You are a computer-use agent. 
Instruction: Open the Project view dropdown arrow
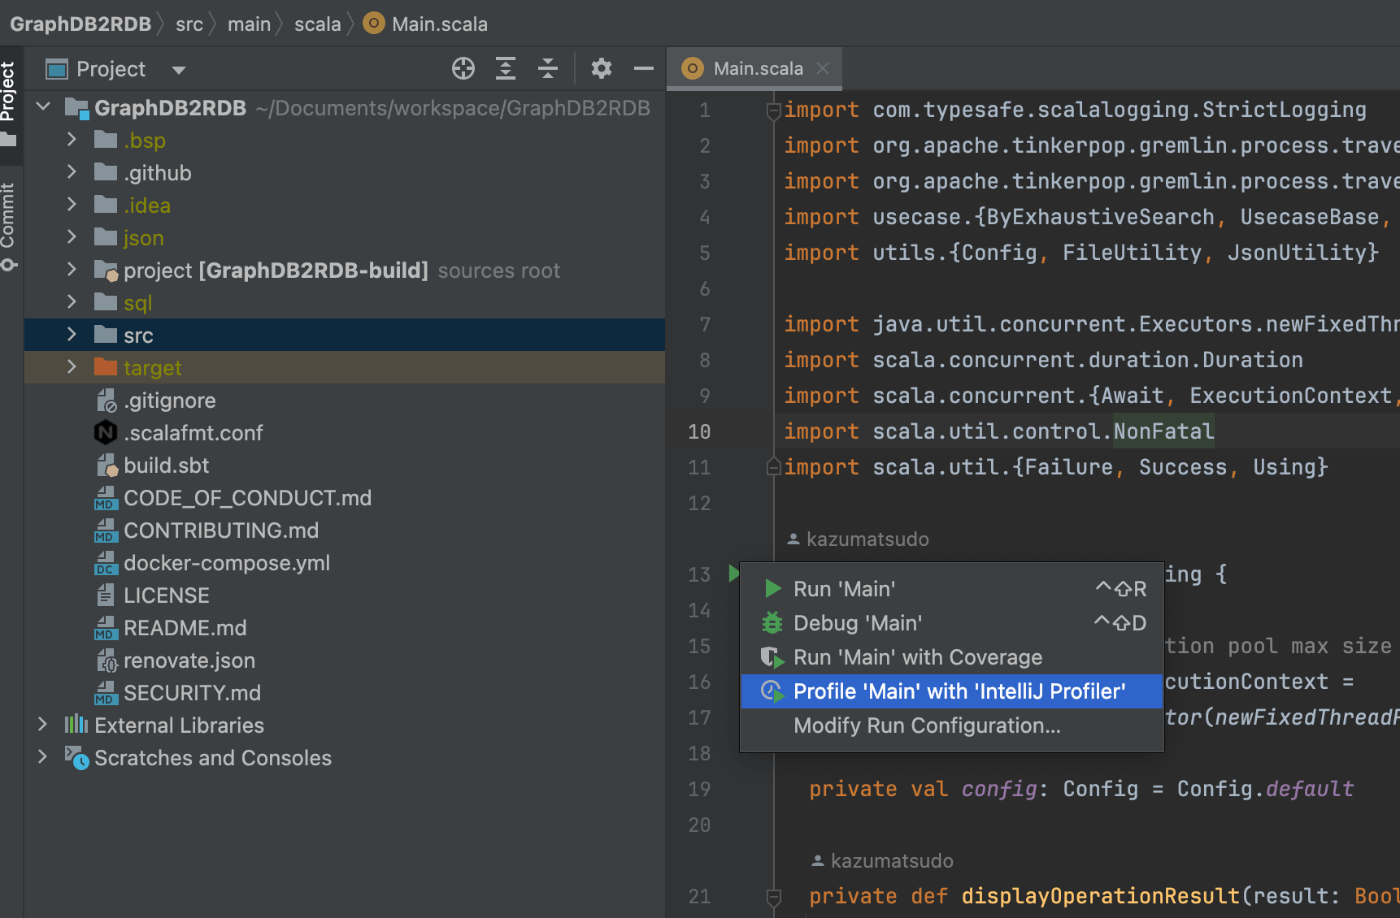[179, 70]
